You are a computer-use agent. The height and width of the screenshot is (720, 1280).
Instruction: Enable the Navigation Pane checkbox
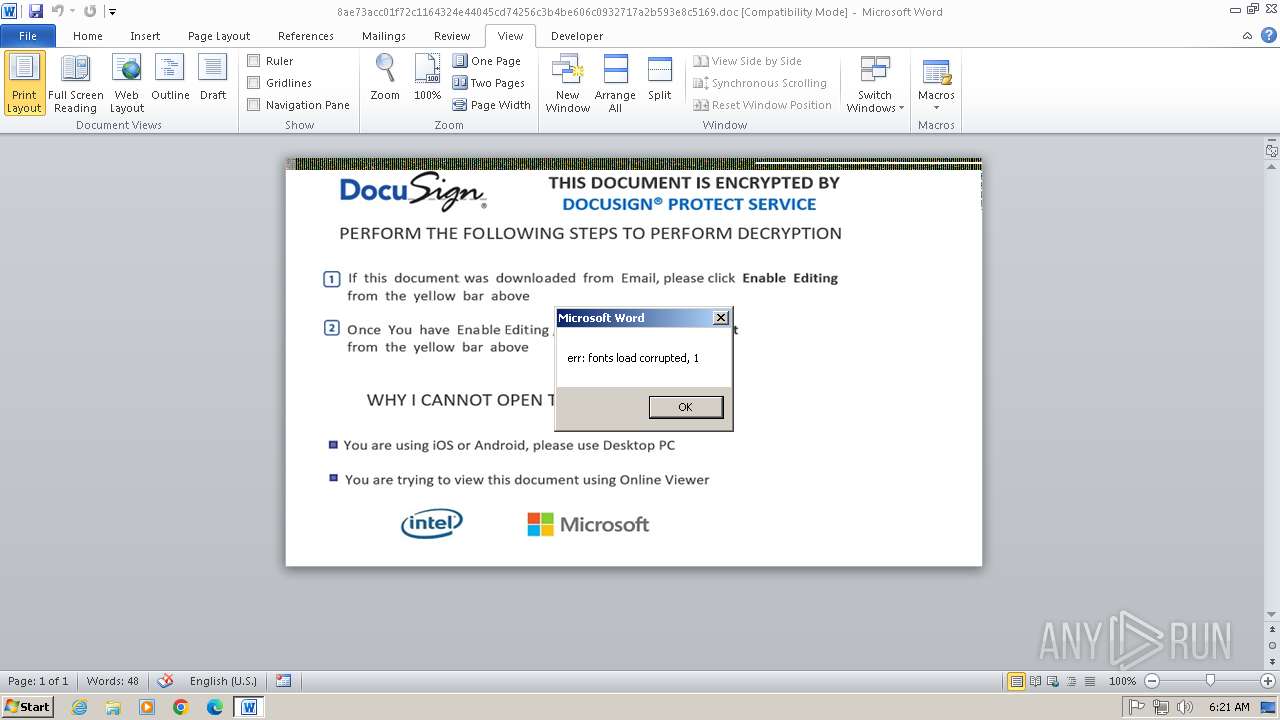tap(254, 105)
